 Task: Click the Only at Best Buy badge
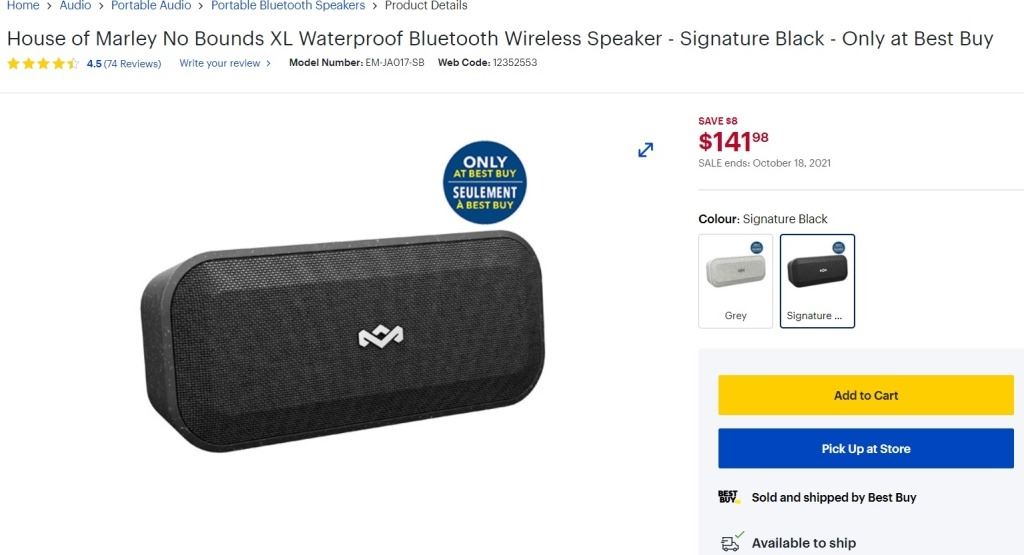pyautogui.click(x=484, y=182)
